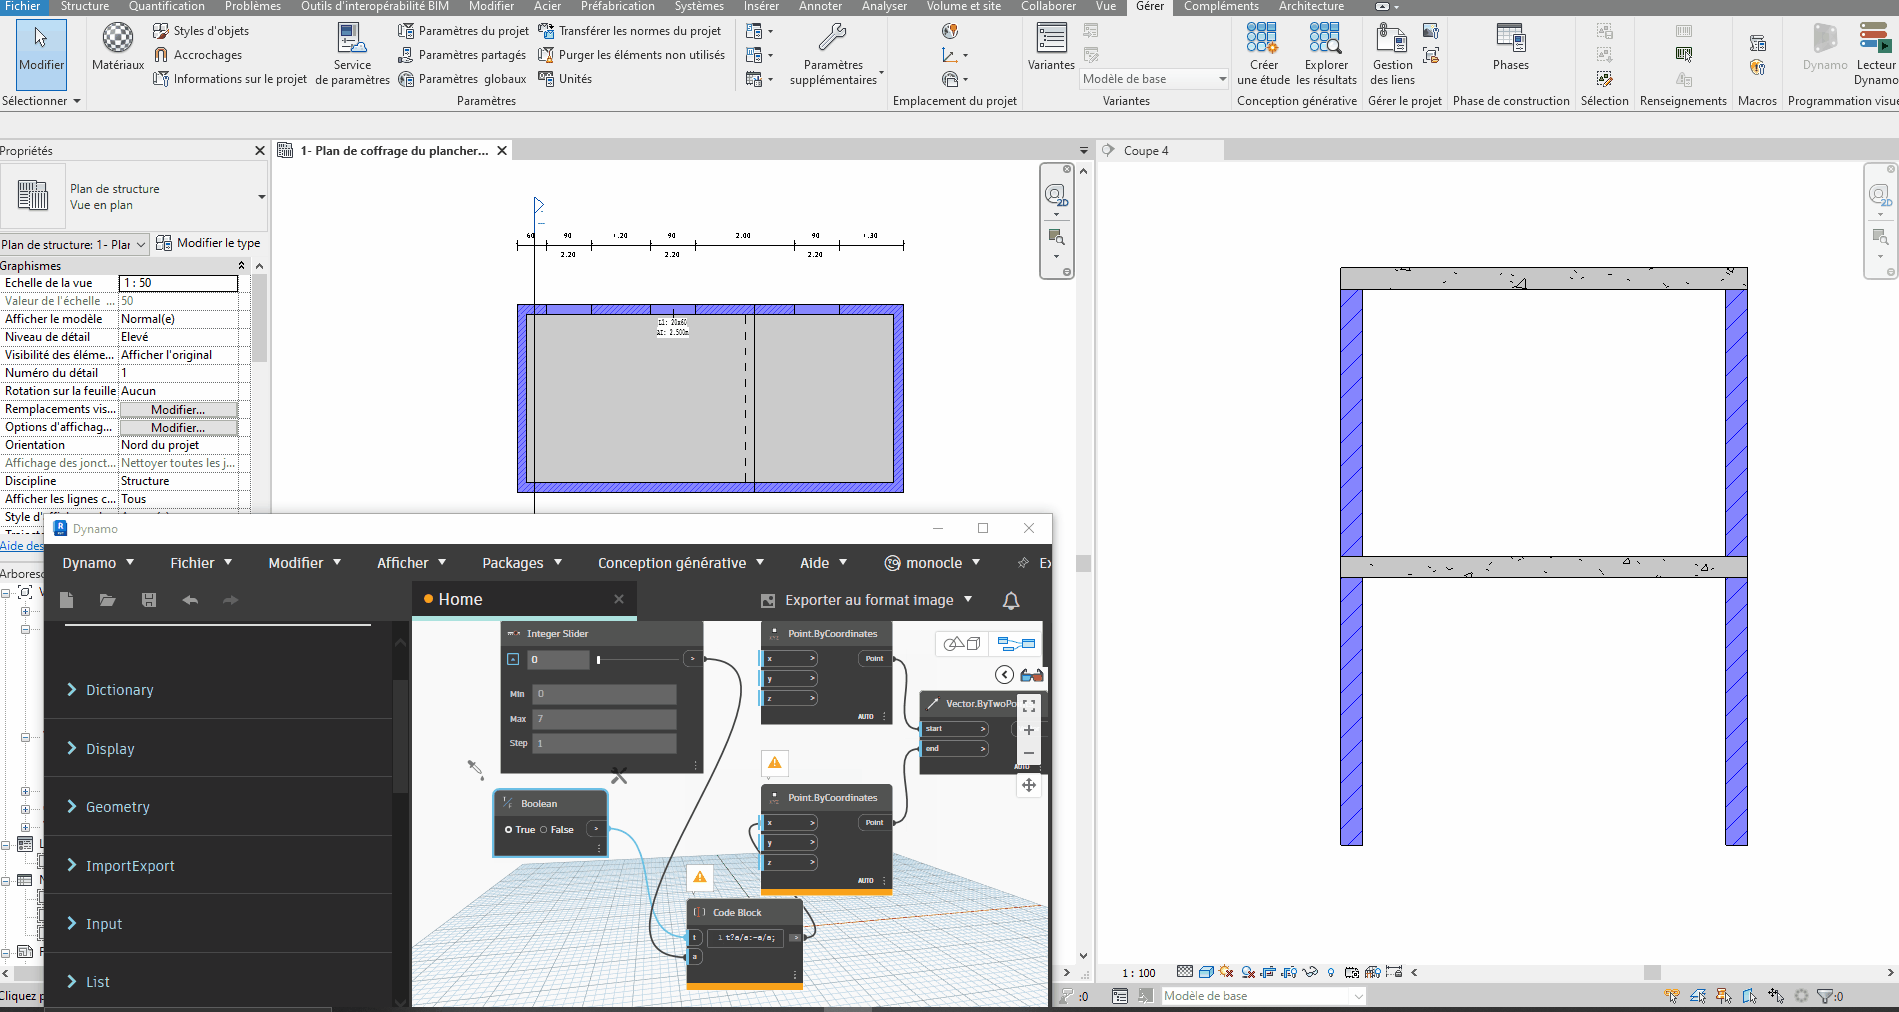Screen dimensions: 1899x1012
Task: Undo in Dynamo toolbar
Action: (190, 600)
